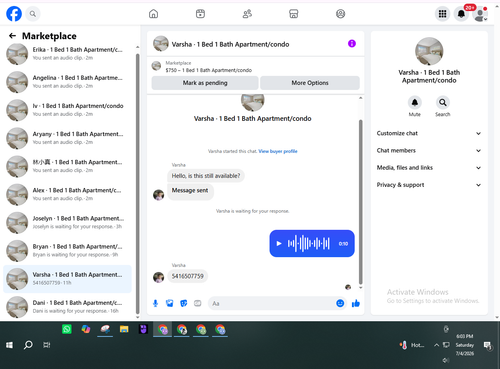Click Varsha's avatar beside phone number message
500x369 pixels.
pyautogui.click(x=158, y=277)
